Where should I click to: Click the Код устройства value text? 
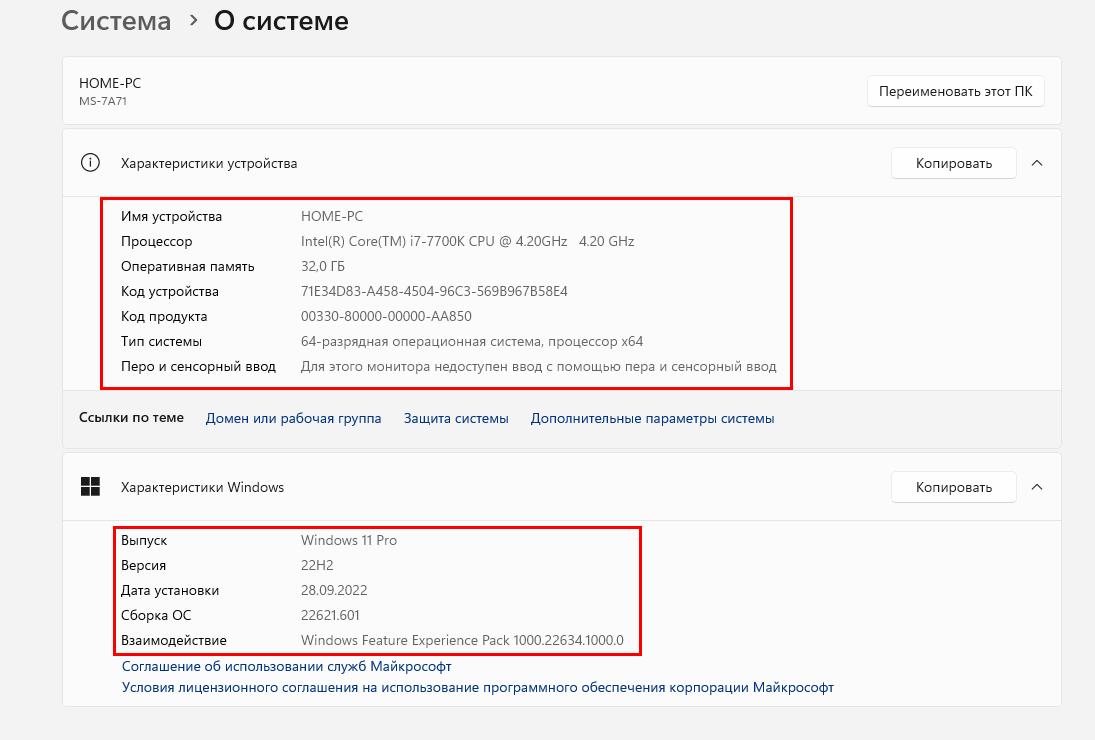[x=434, y=291]
